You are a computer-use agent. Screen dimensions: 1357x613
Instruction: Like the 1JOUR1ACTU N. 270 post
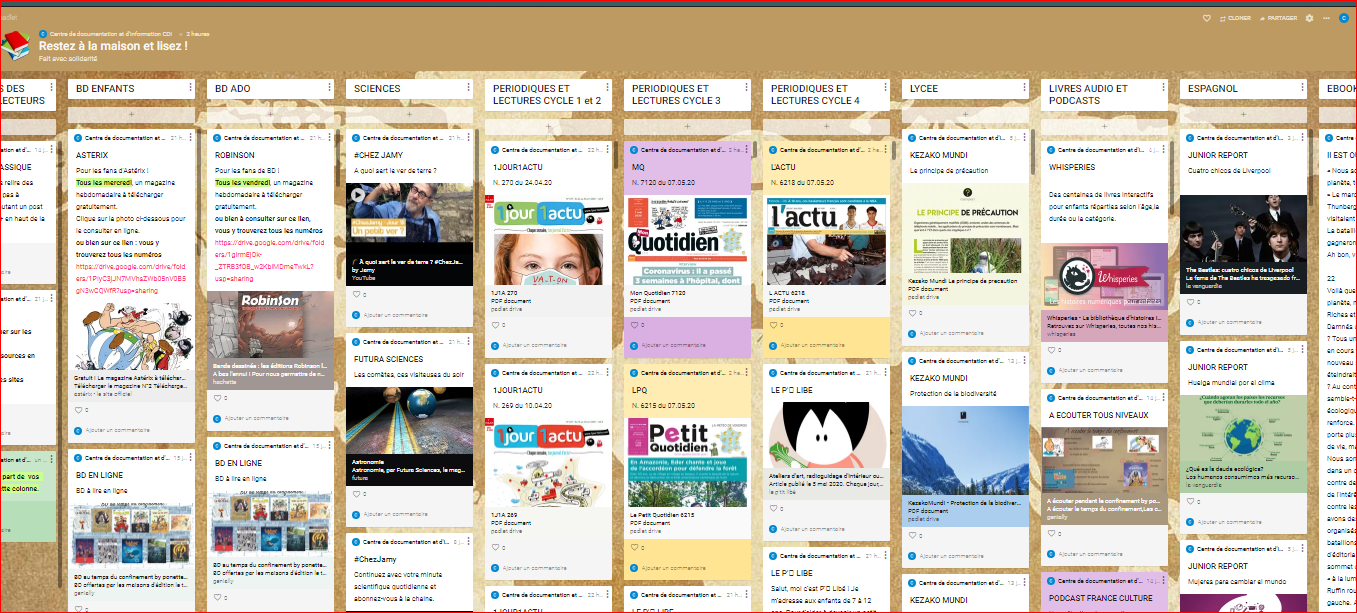[x=496, y=325]
